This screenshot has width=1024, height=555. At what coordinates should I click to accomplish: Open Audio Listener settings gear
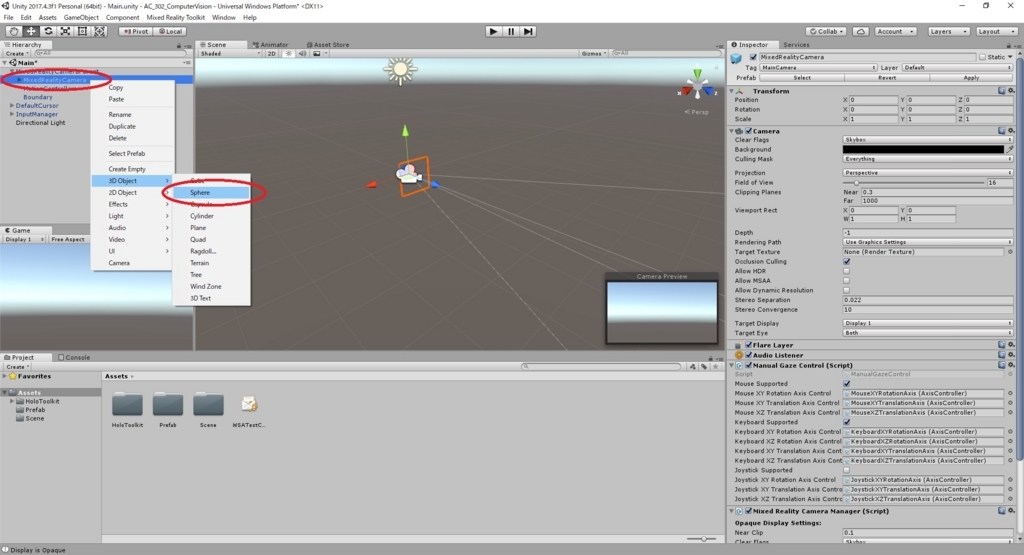click(x=1011, y=355)
